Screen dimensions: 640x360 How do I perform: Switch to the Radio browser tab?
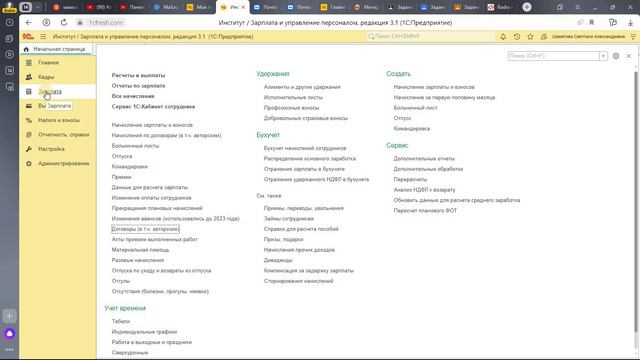(x=500, y=7)
